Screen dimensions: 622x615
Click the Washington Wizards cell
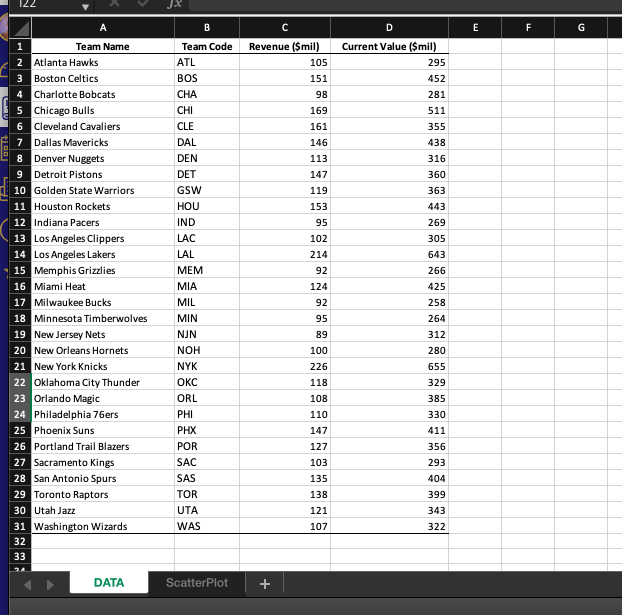103,527
